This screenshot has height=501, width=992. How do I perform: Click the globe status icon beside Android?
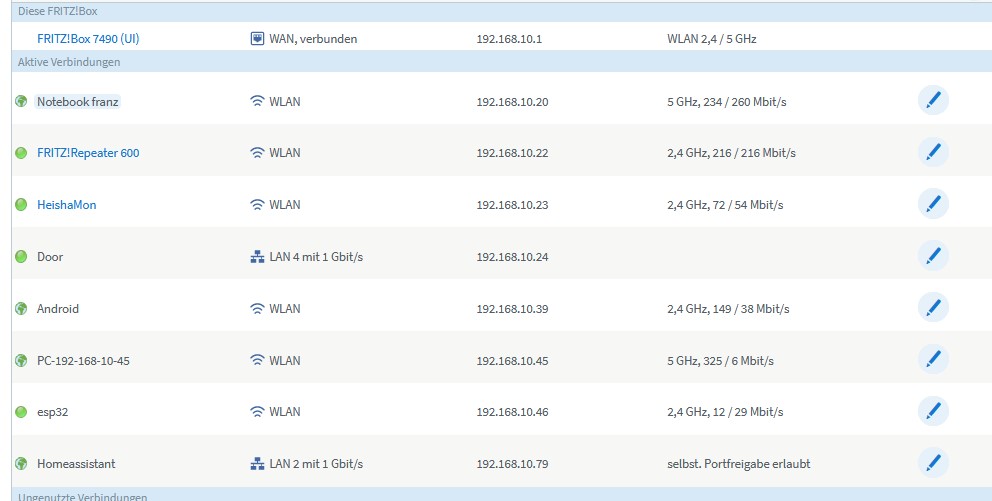(x=20, y=309)
